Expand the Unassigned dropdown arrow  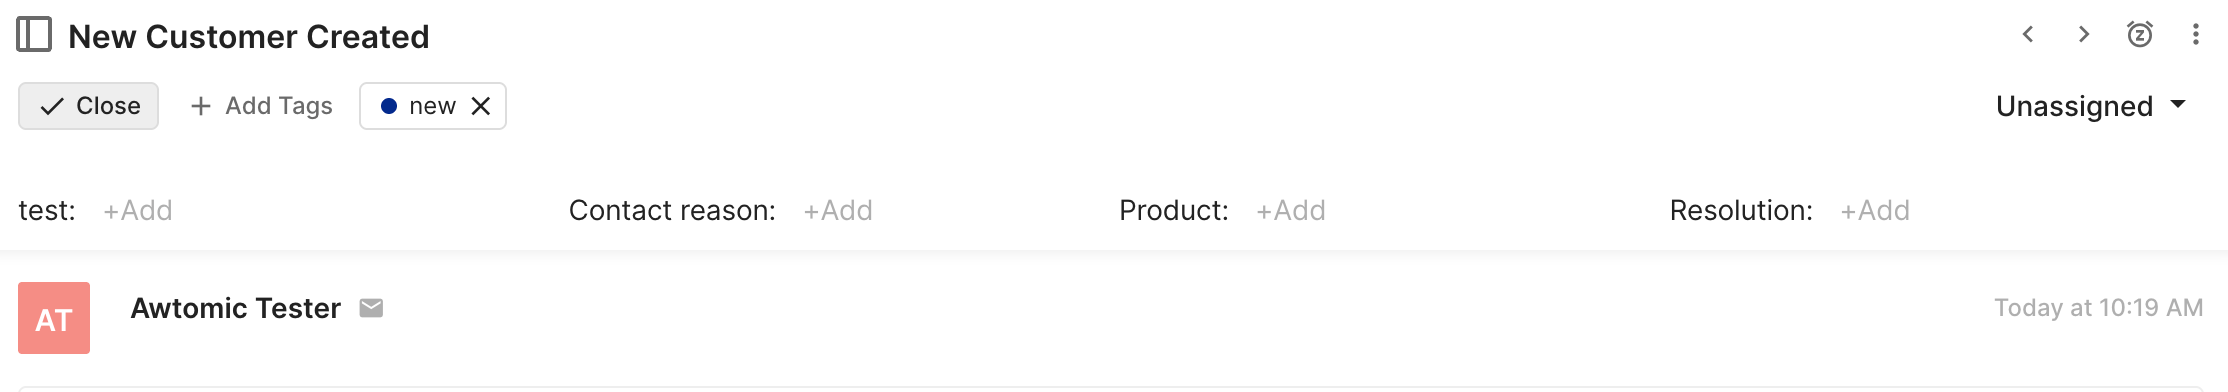2178,104
